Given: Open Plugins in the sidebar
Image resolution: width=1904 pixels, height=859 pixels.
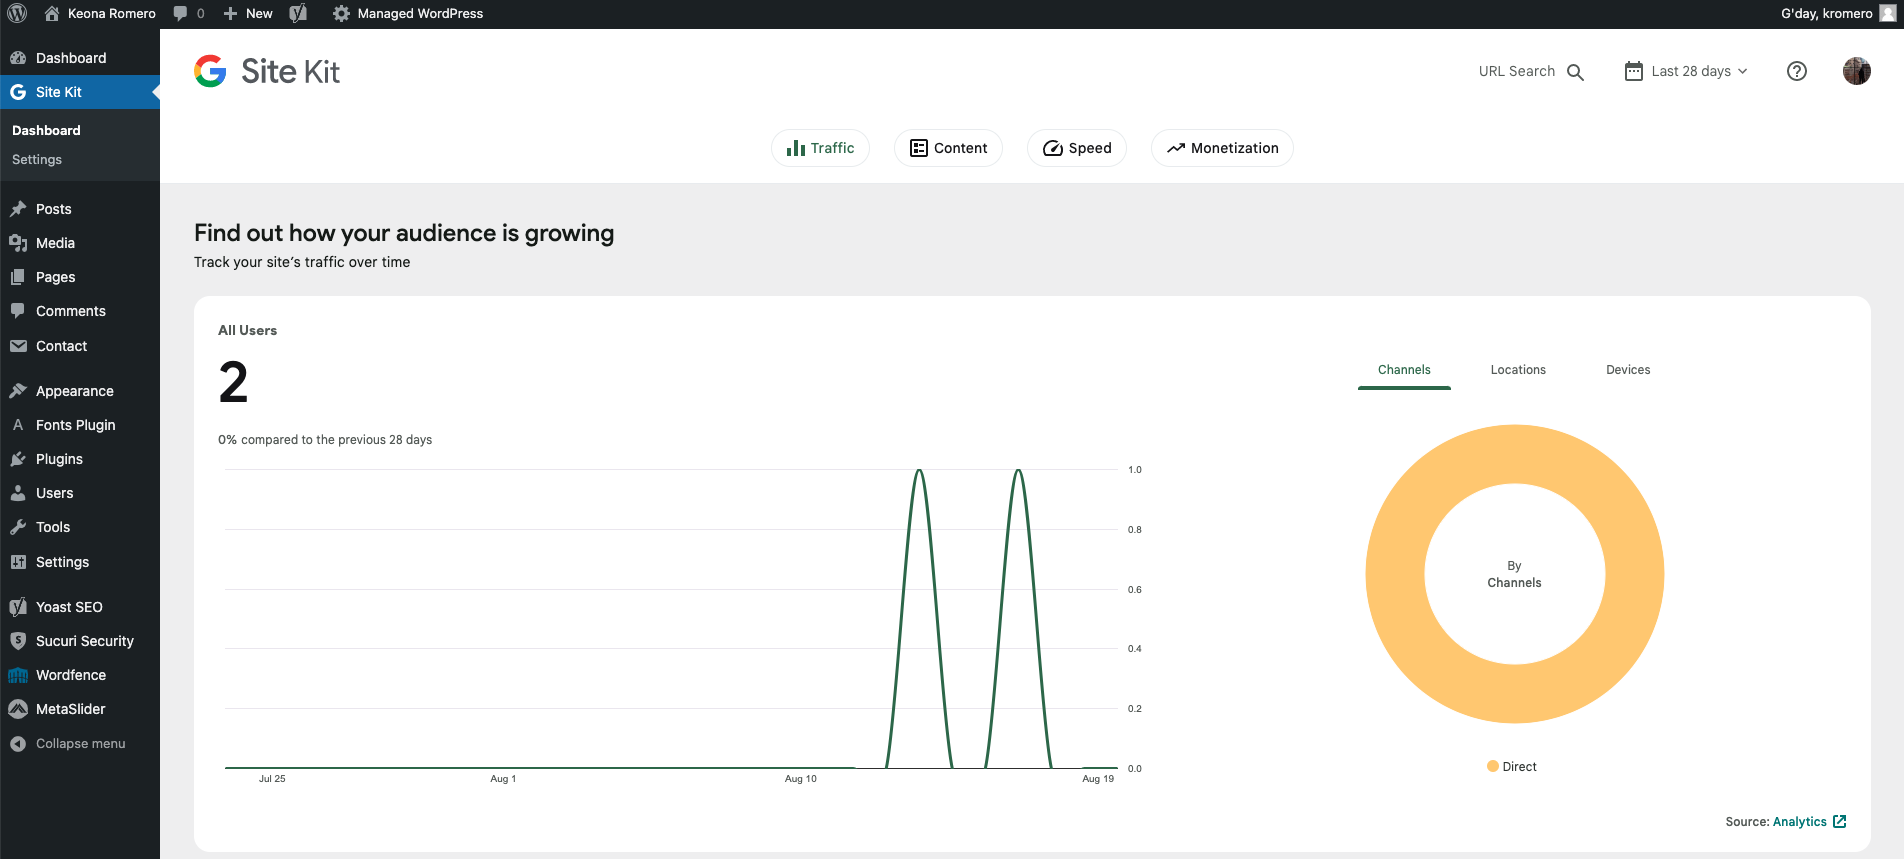Looking at the screenshot, I should [80, 459].
